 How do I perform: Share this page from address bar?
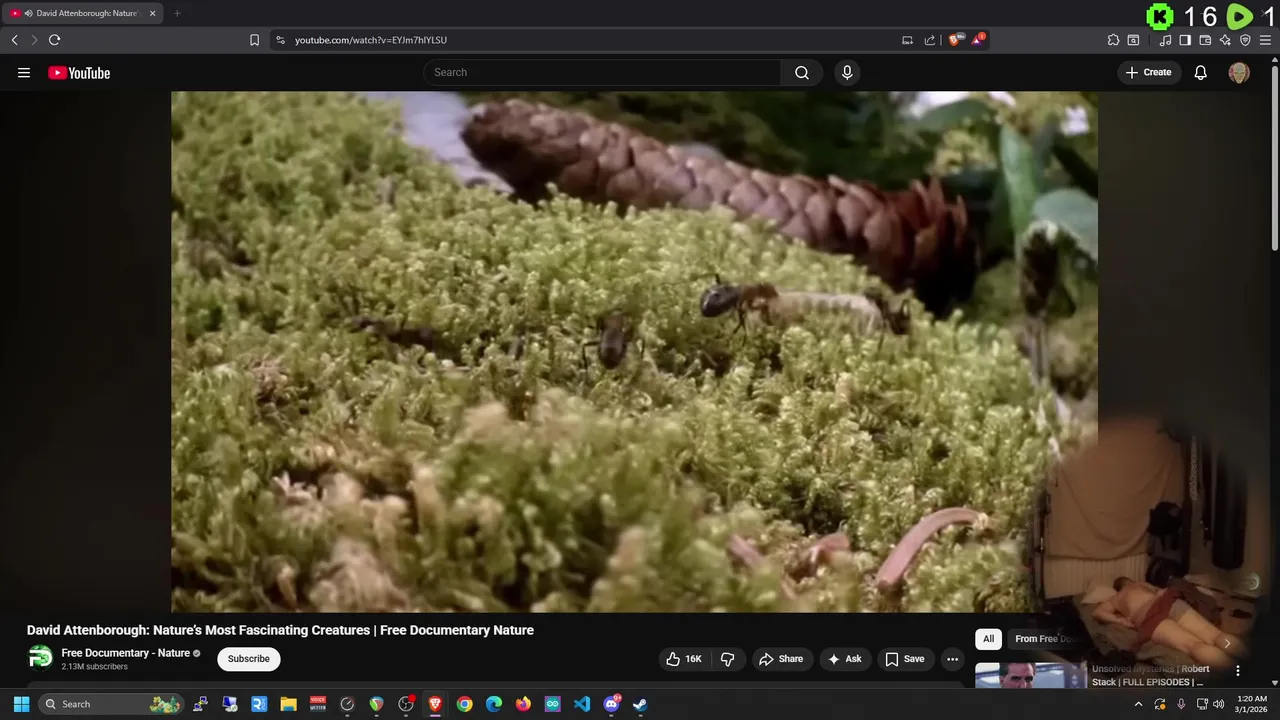[x=929, y=40]
